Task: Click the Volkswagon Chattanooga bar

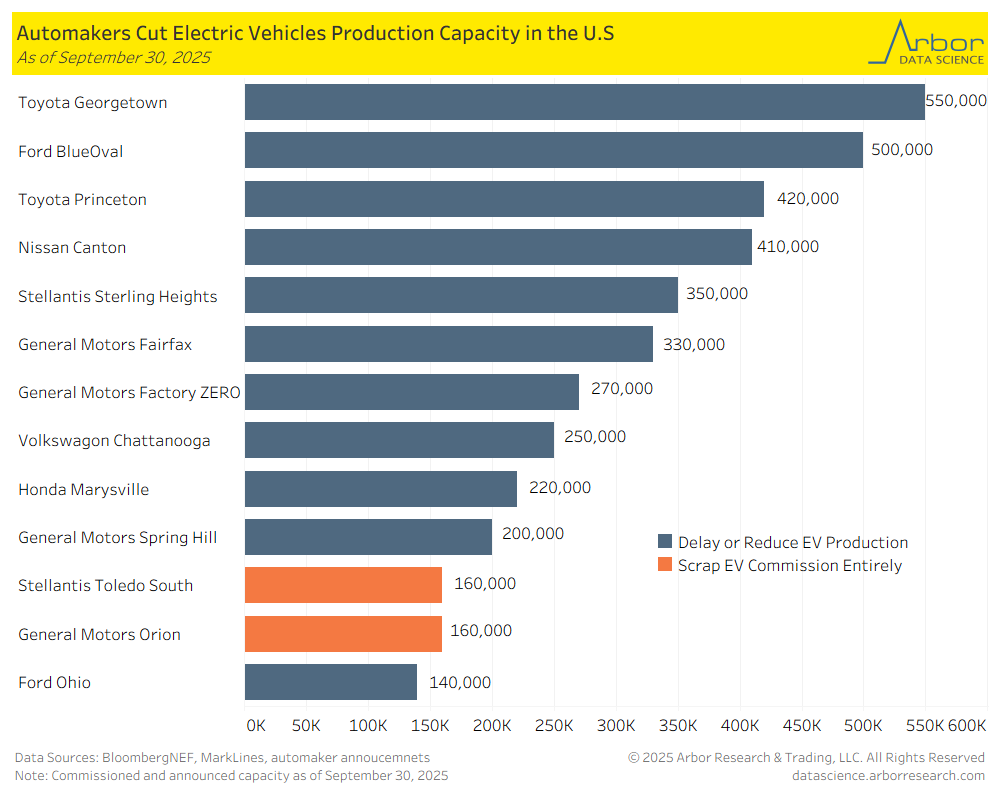Action: click(x=399, y=440)
